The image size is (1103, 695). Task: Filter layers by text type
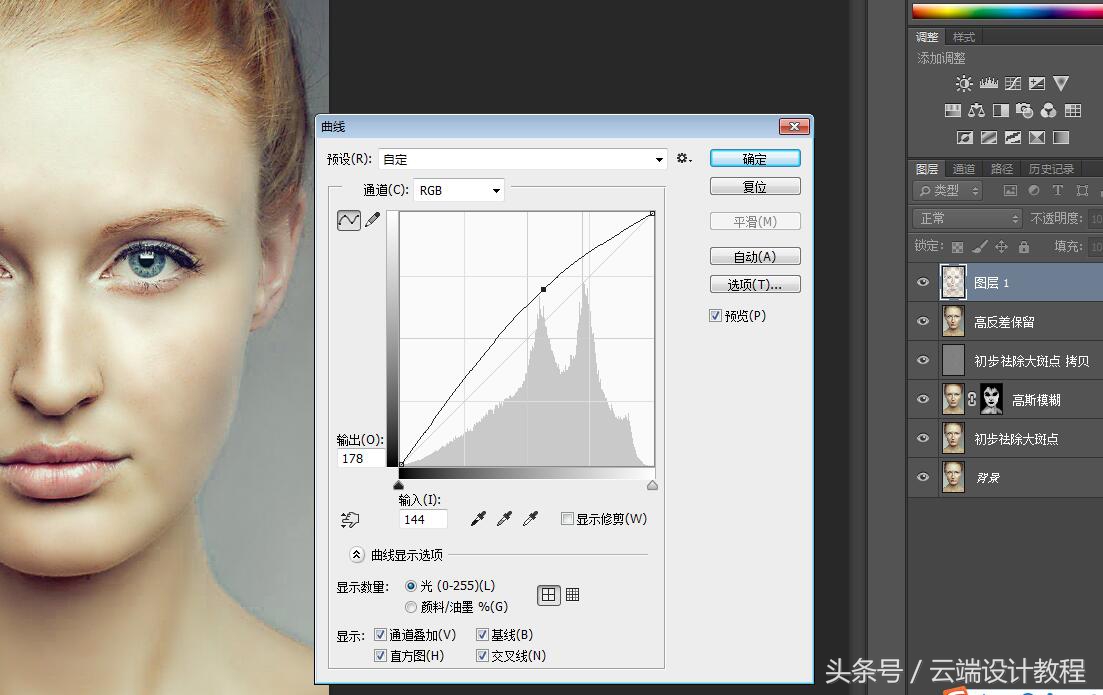tap(1057, 191)
